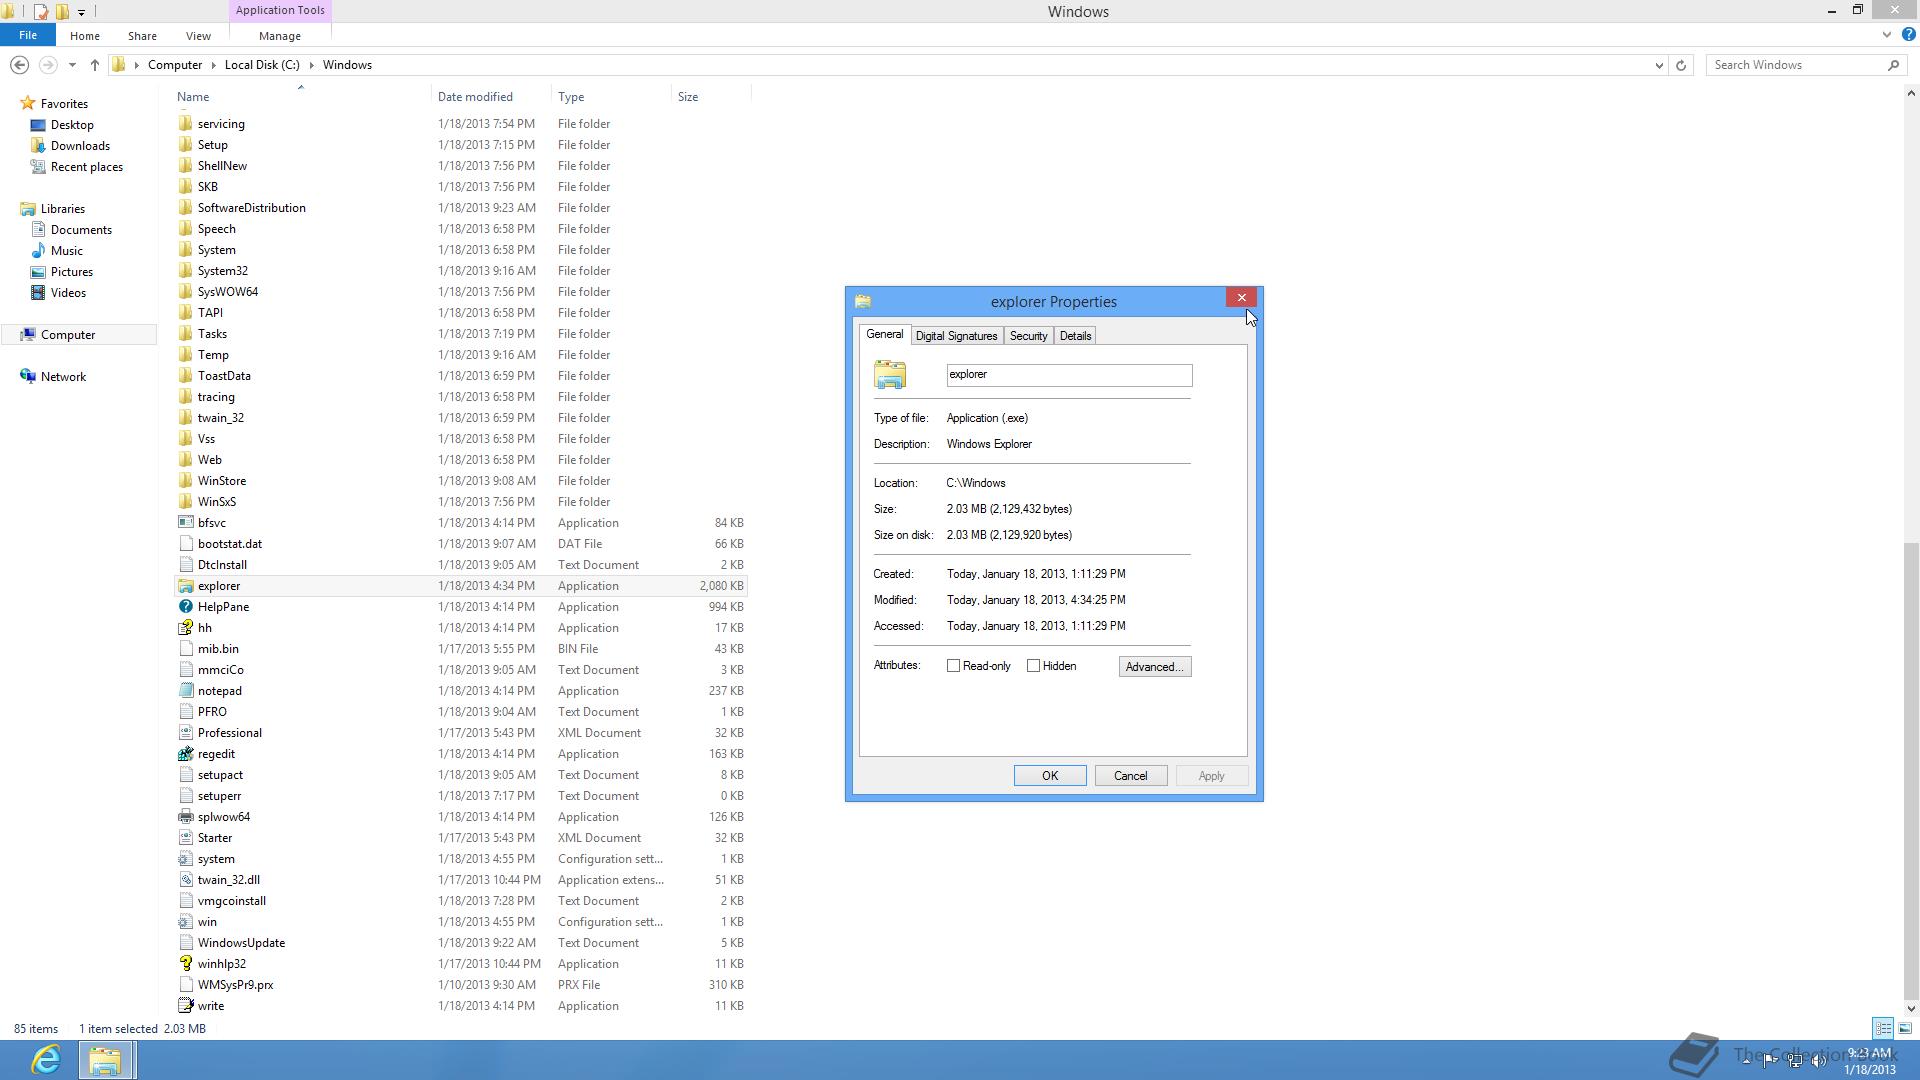The width and height of the screenshot is (1920, 1080).
Task: Click the hh application icon
Action: tap(185, 628)
